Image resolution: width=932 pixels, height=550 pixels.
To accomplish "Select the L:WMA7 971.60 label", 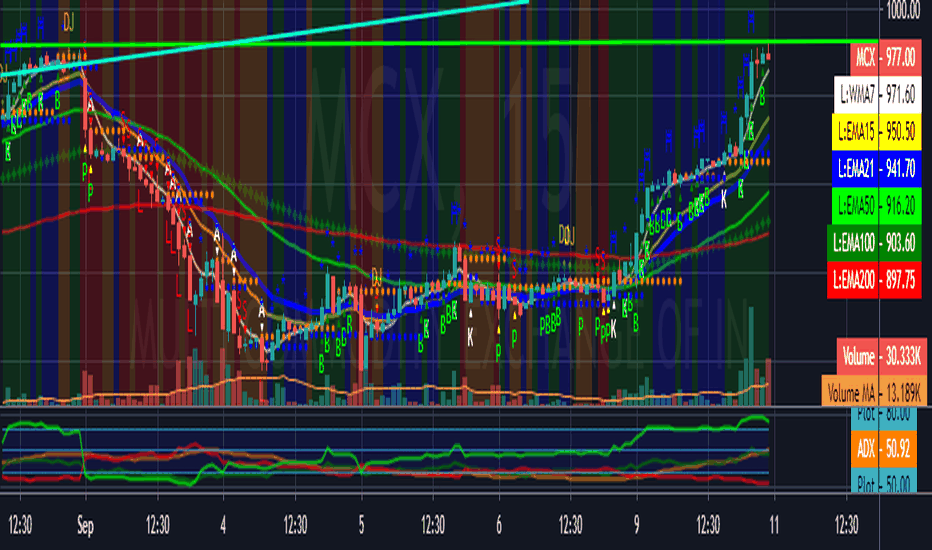I will tap(877, 93).
